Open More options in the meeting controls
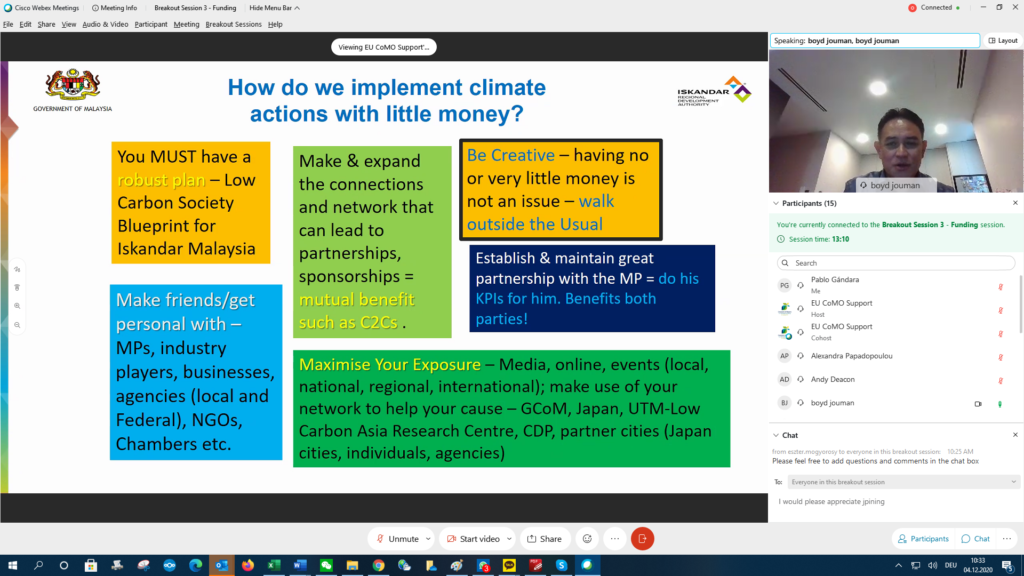Viewport: 1024px width, 576px height. tap(614, 538)
